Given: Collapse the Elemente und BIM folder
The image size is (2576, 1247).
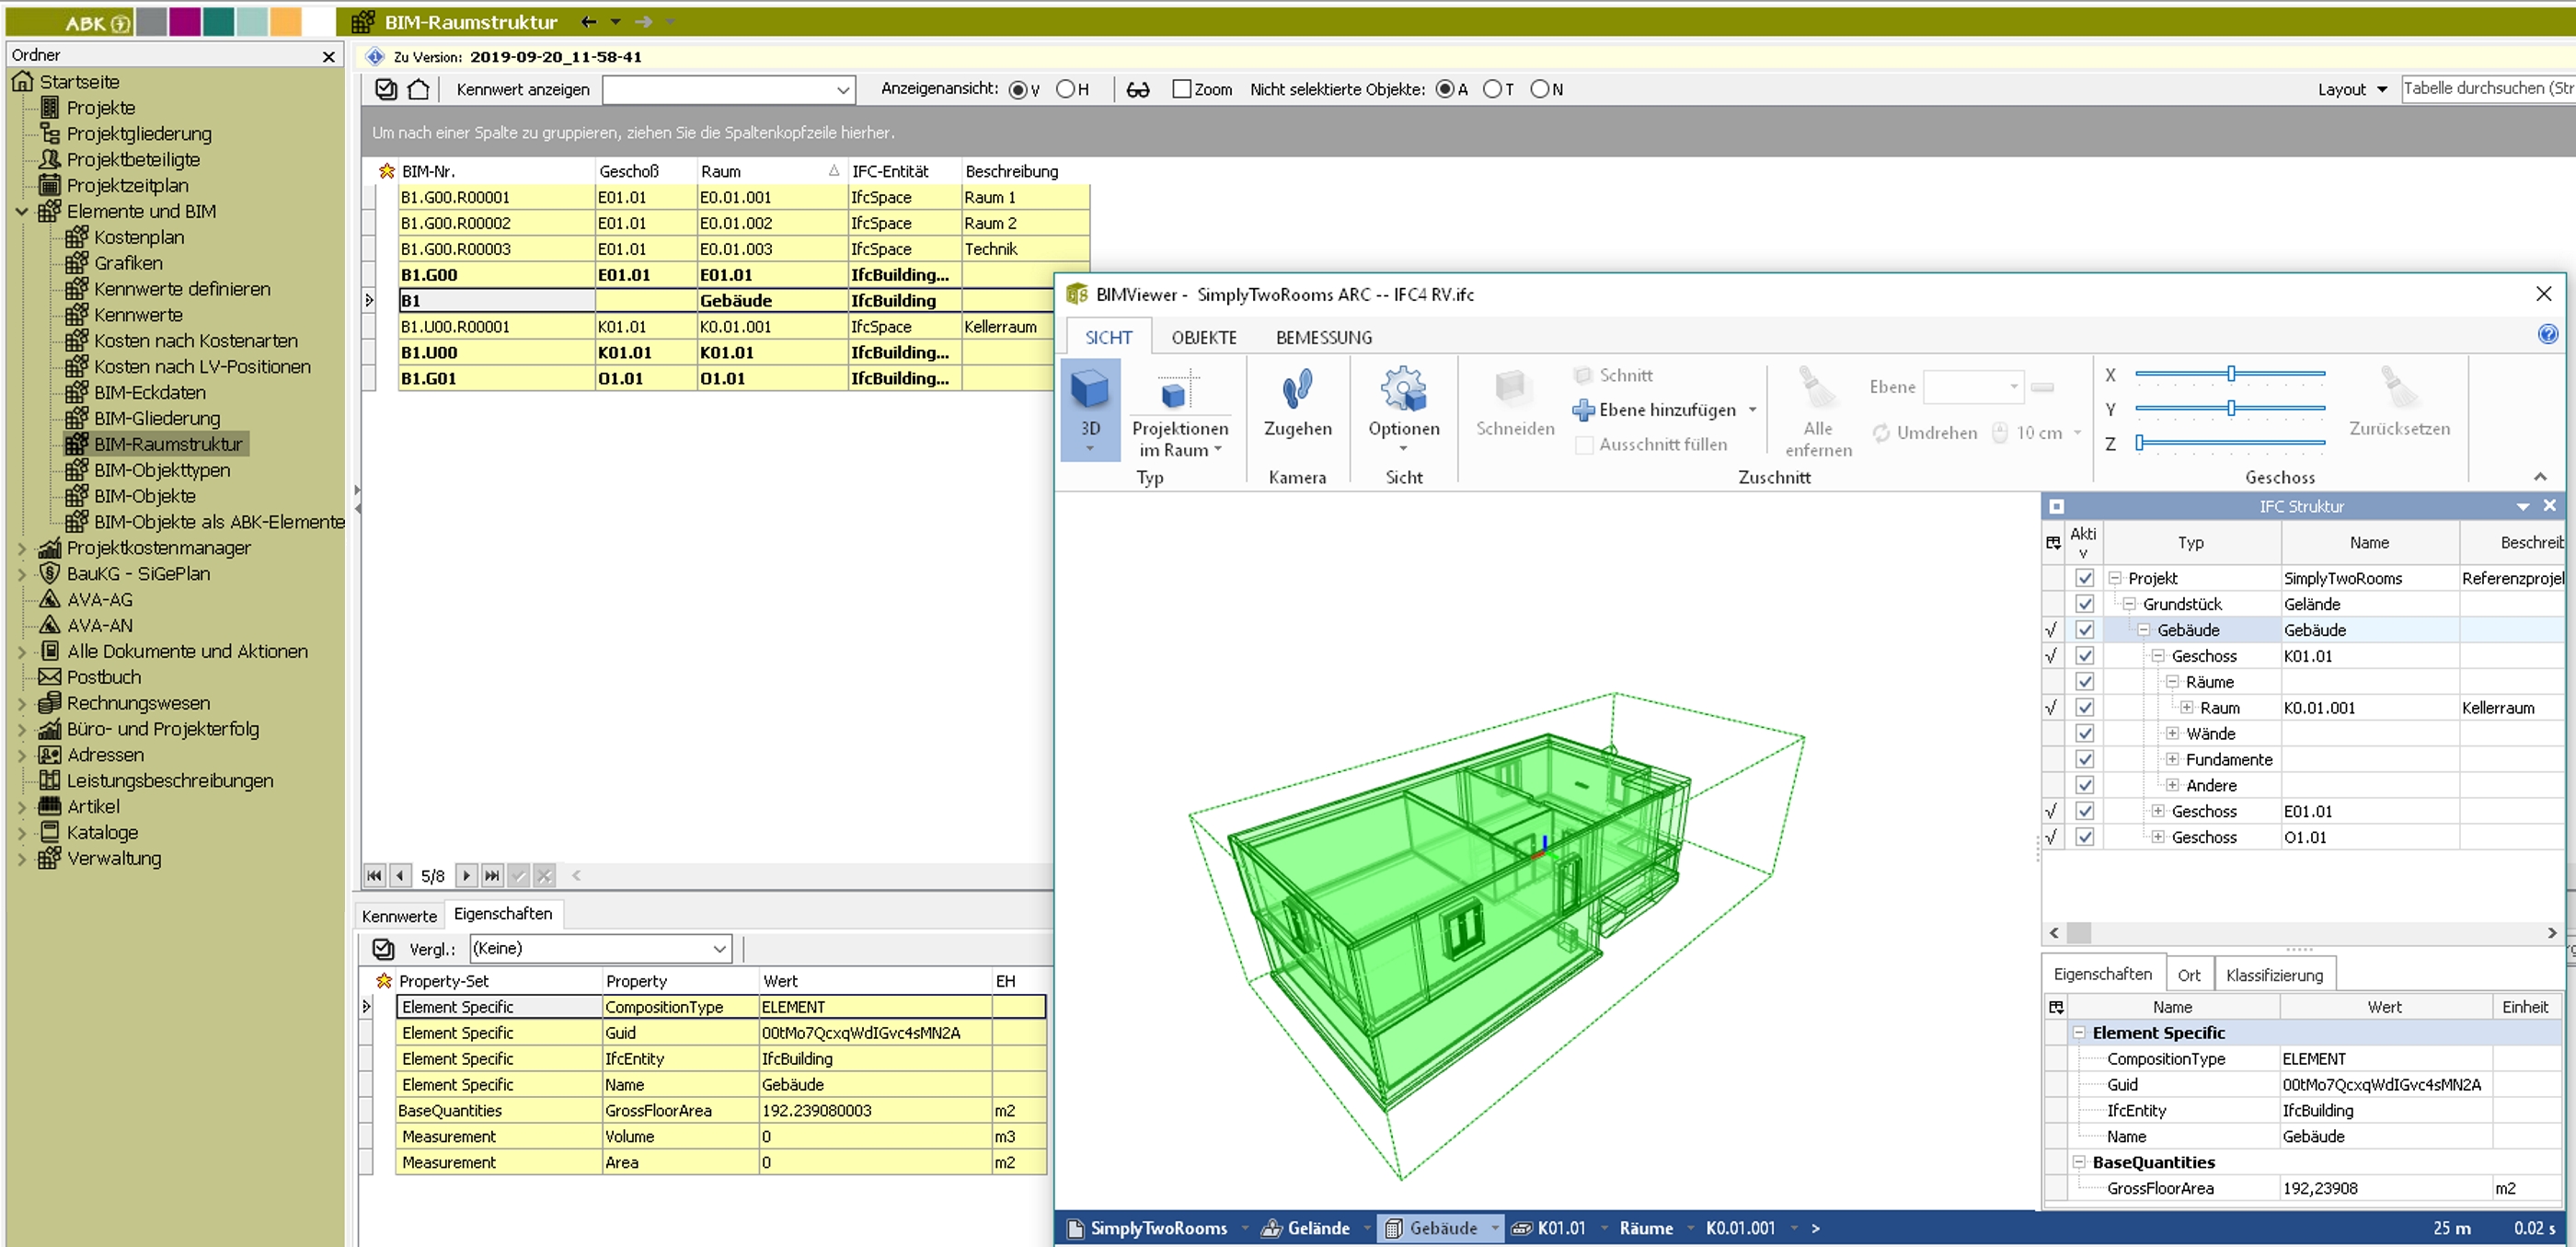Looking at the screenshot, I should pos(22,211).
